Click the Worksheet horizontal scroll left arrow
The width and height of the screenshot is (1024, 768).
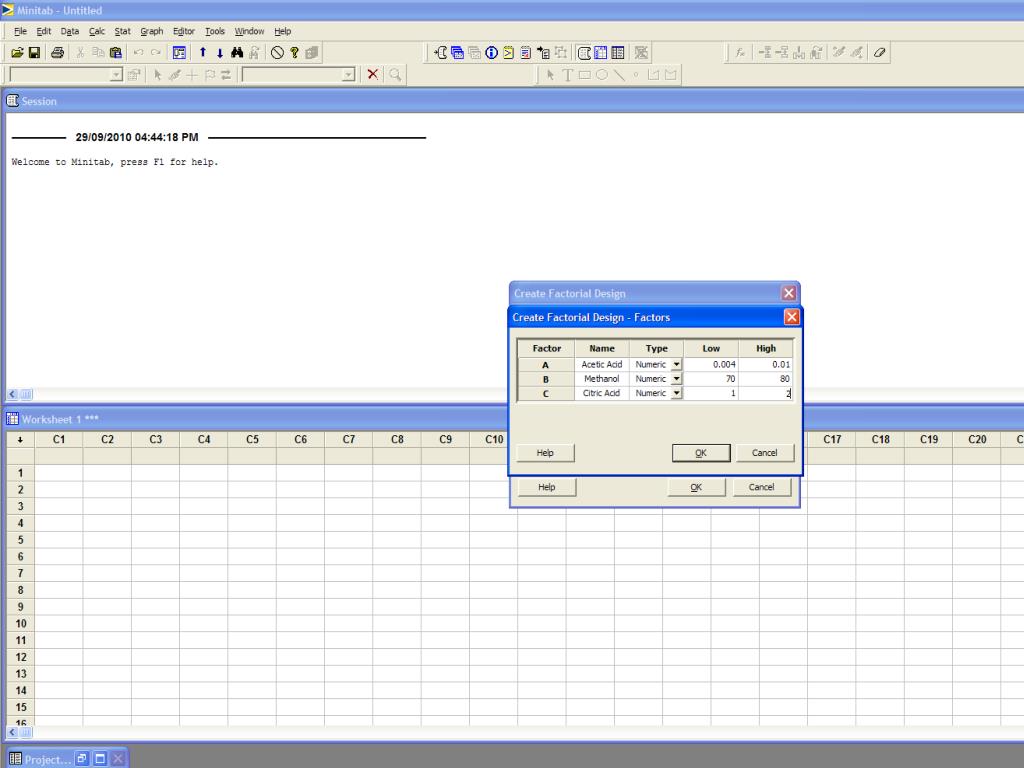point(12,733)
